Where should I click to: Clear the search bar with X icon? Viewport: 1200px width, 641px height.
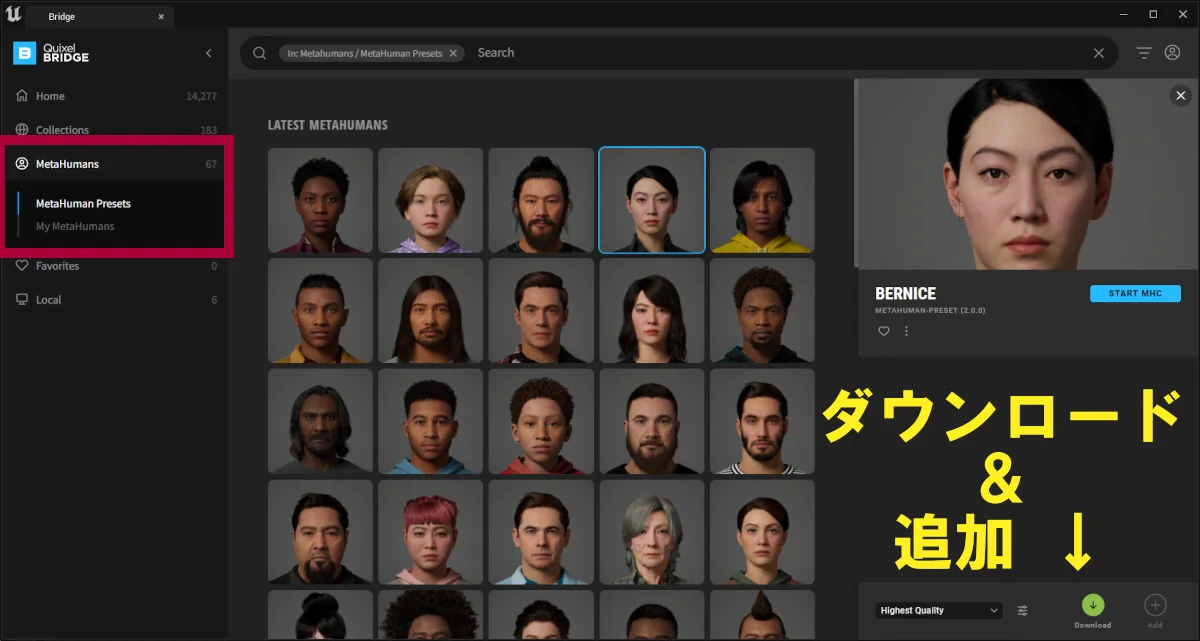(x=1099, y=53)
